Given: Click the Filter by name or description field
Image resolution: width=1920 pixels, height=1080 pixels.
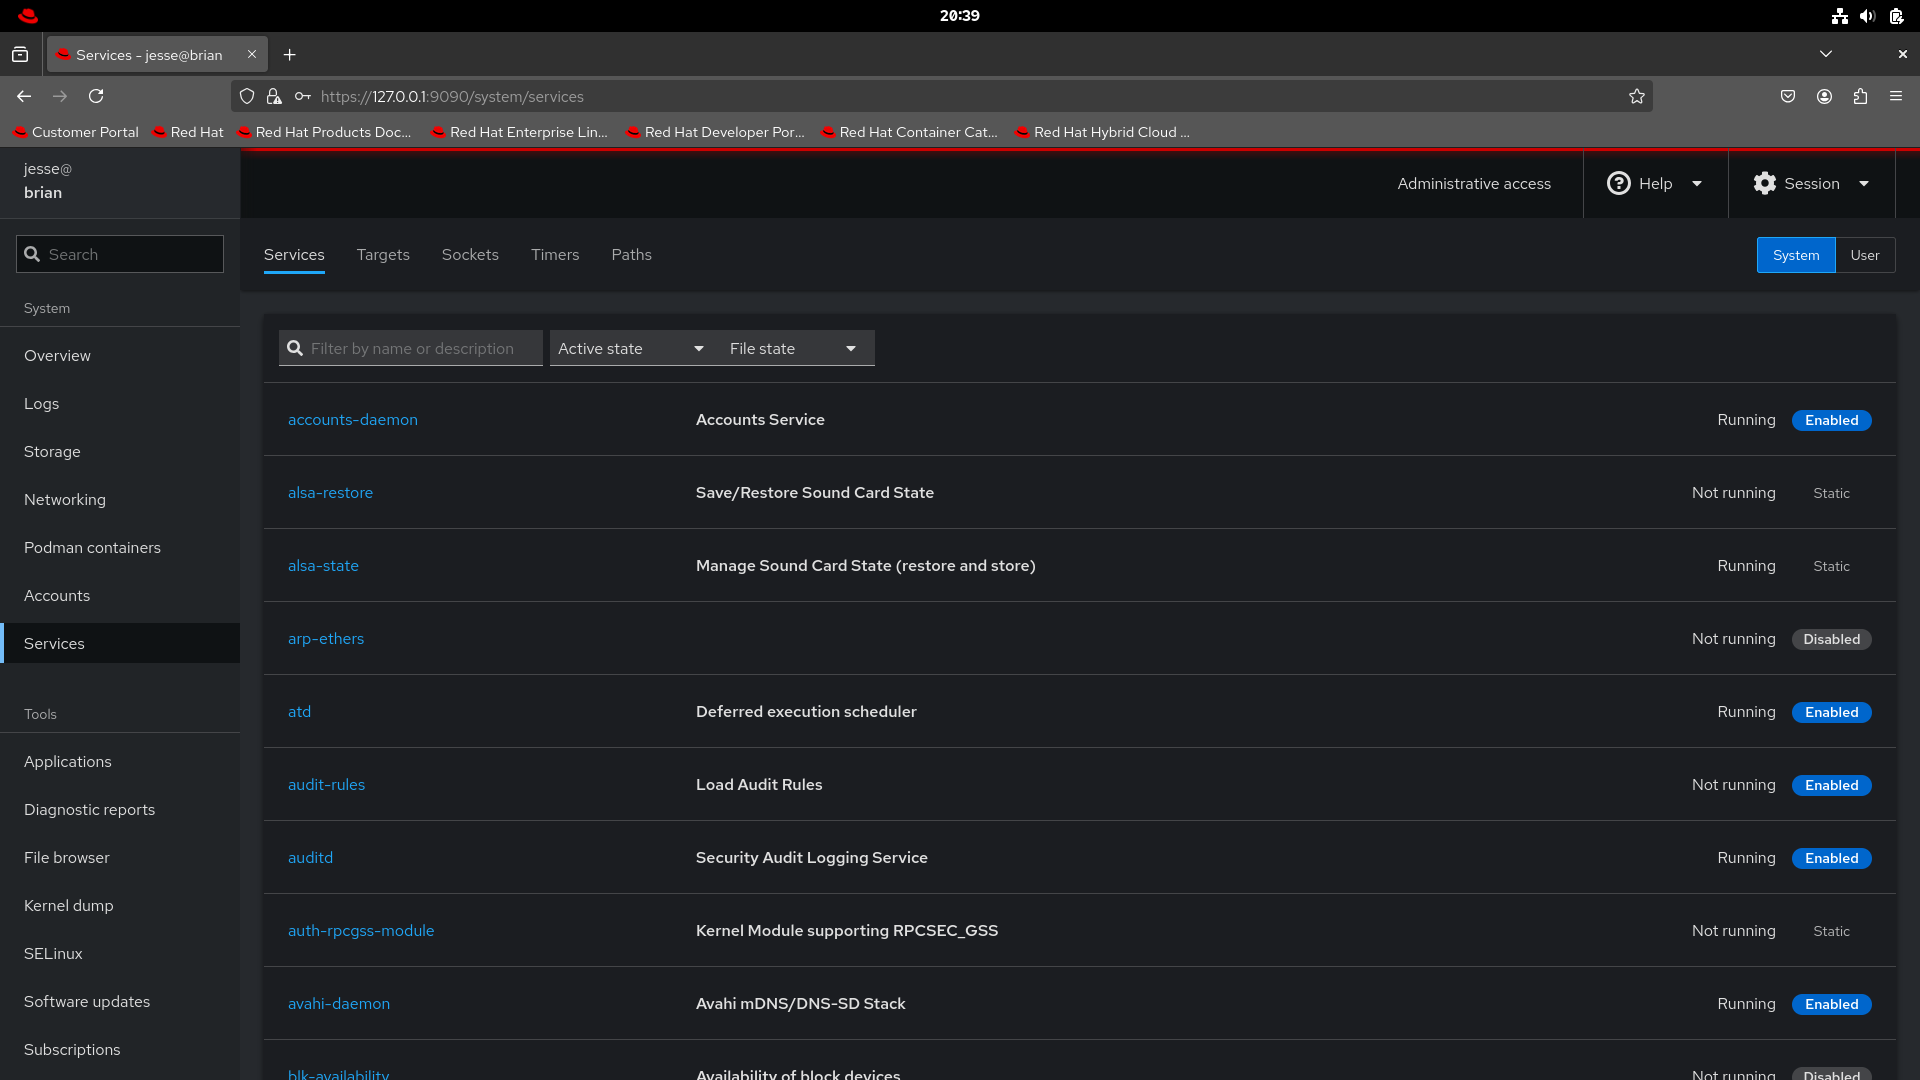Looking at the screenshot, I should point(411,348).
